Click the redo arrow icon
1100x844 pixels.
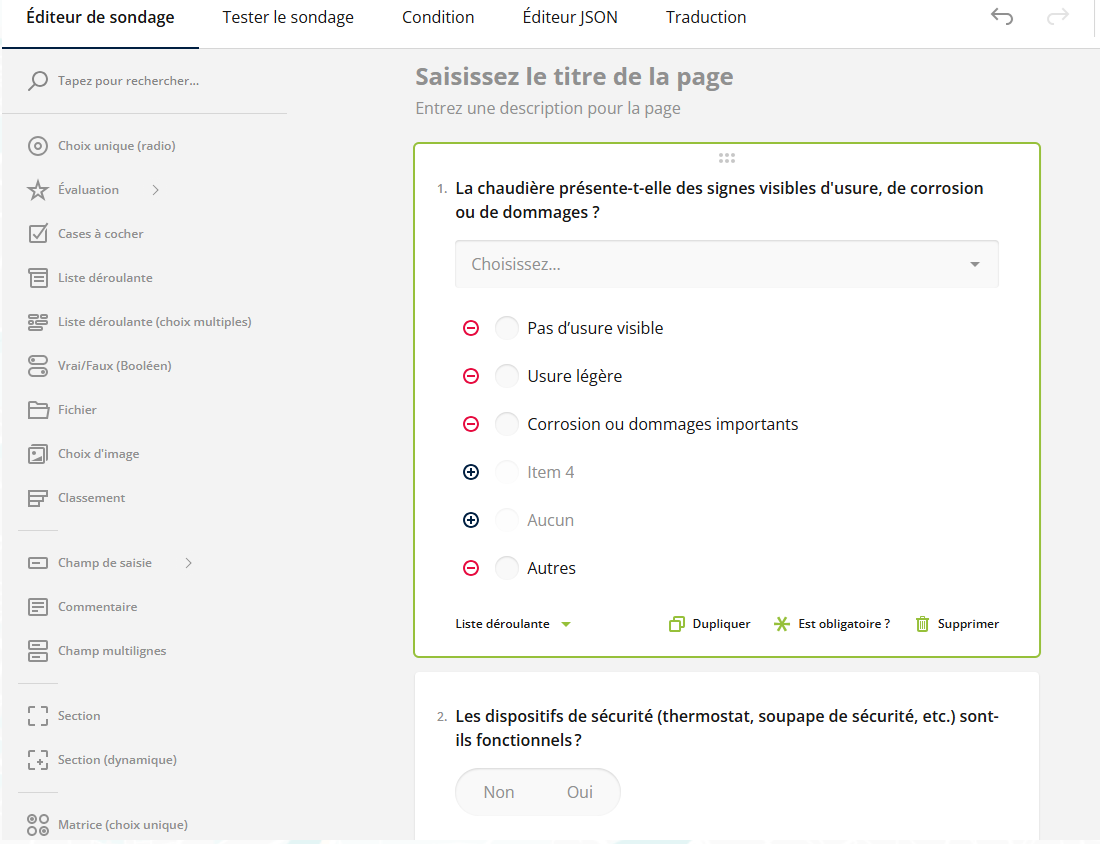tap(1057, 16)
